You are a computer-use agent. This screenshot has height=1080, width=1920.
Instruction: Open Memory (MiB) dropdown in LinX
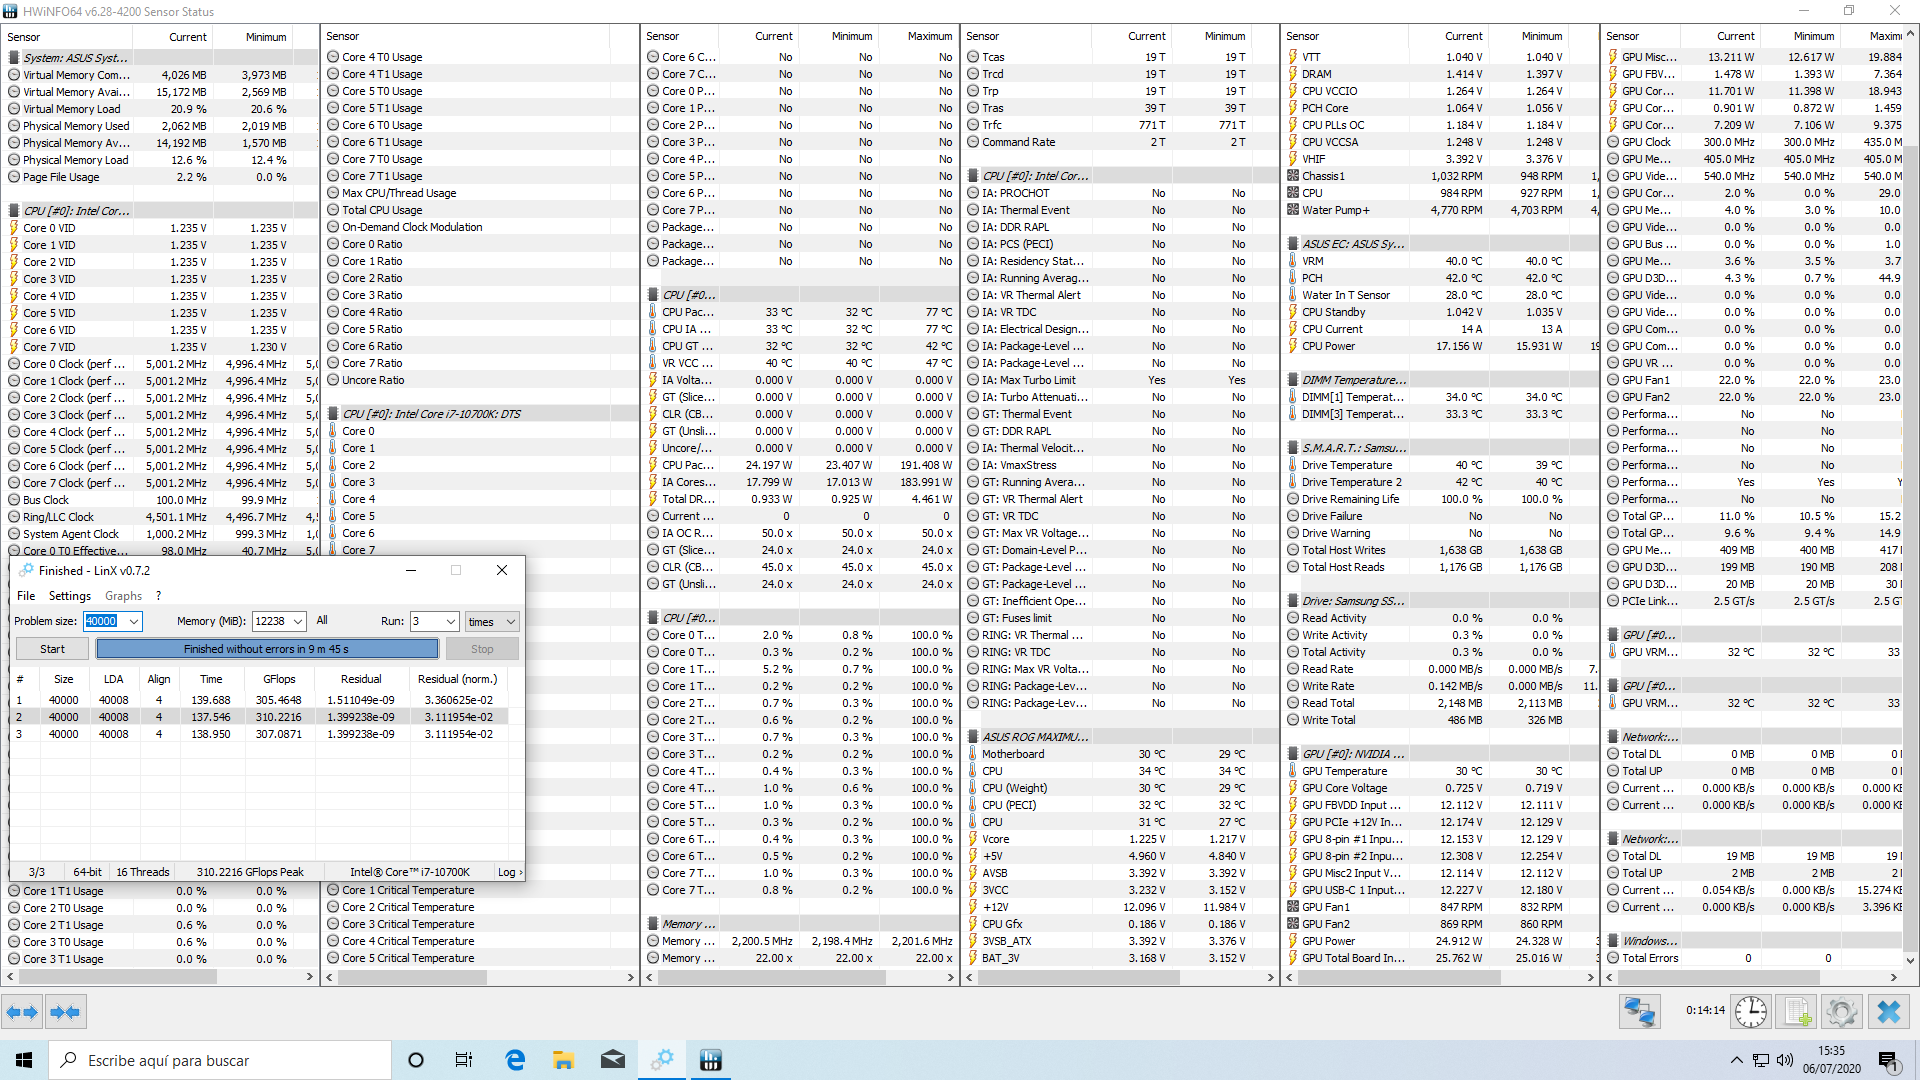click(298, 621)
